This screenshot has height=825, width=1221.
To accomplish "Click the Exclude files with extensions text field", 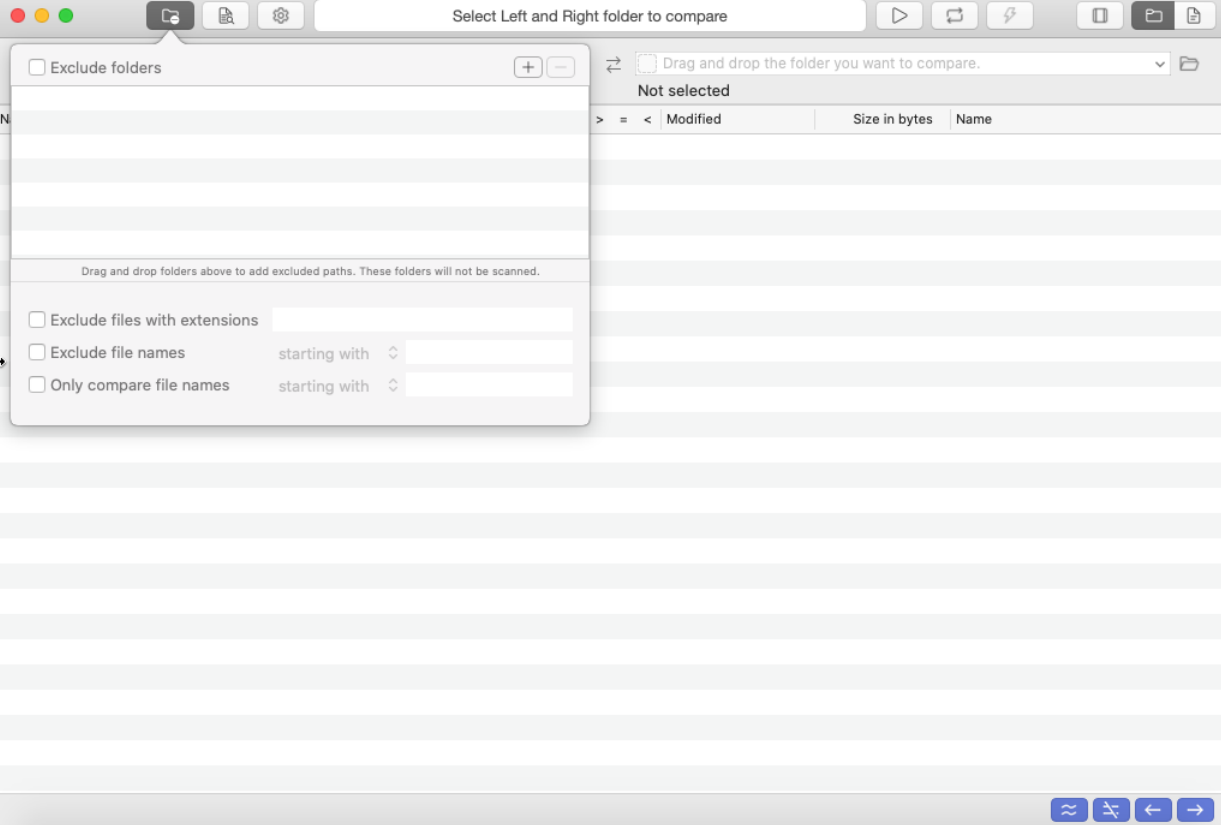I will click(x=422, y=320).
